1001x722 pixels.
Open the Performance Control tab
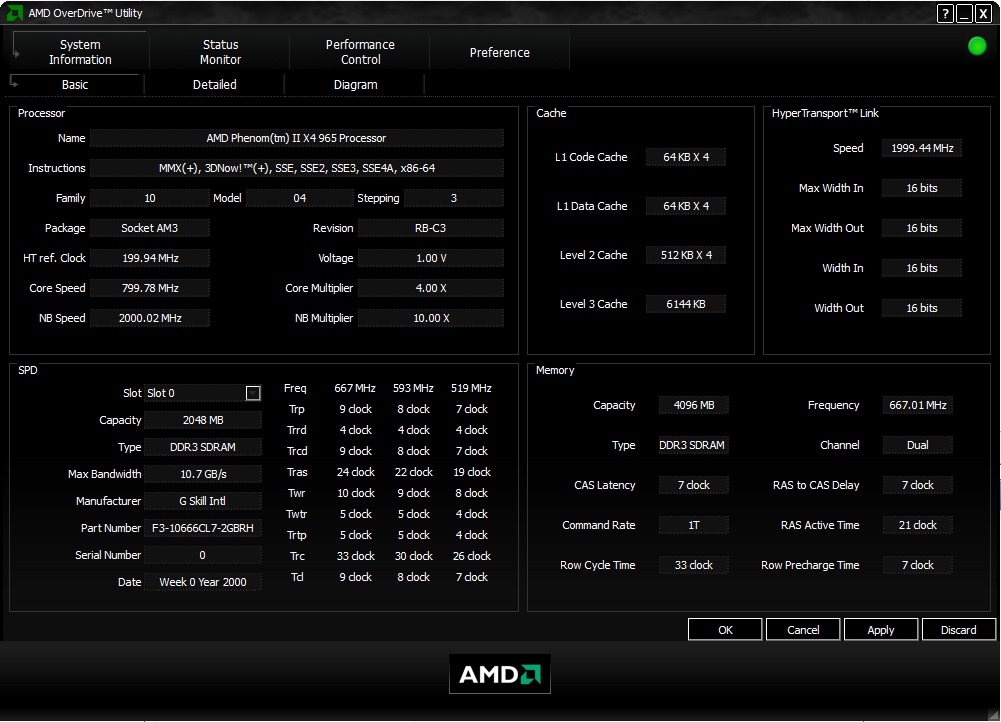click(x=360, y=52)
